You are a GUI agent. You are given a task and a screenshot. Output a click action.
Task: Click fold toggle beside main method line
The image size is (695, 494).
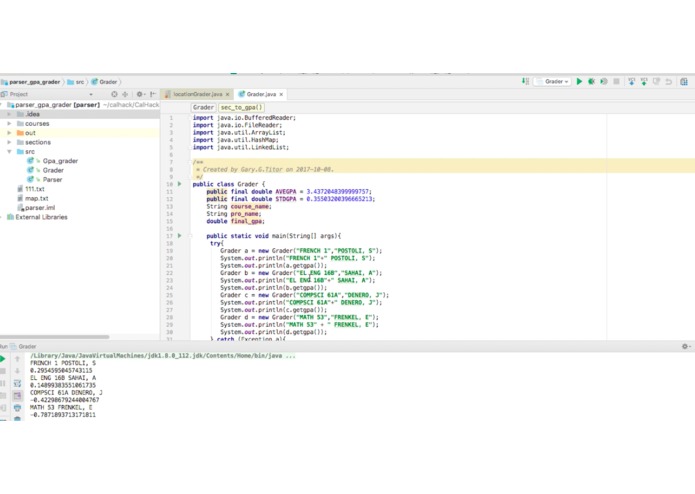click(x=191, y=236)
